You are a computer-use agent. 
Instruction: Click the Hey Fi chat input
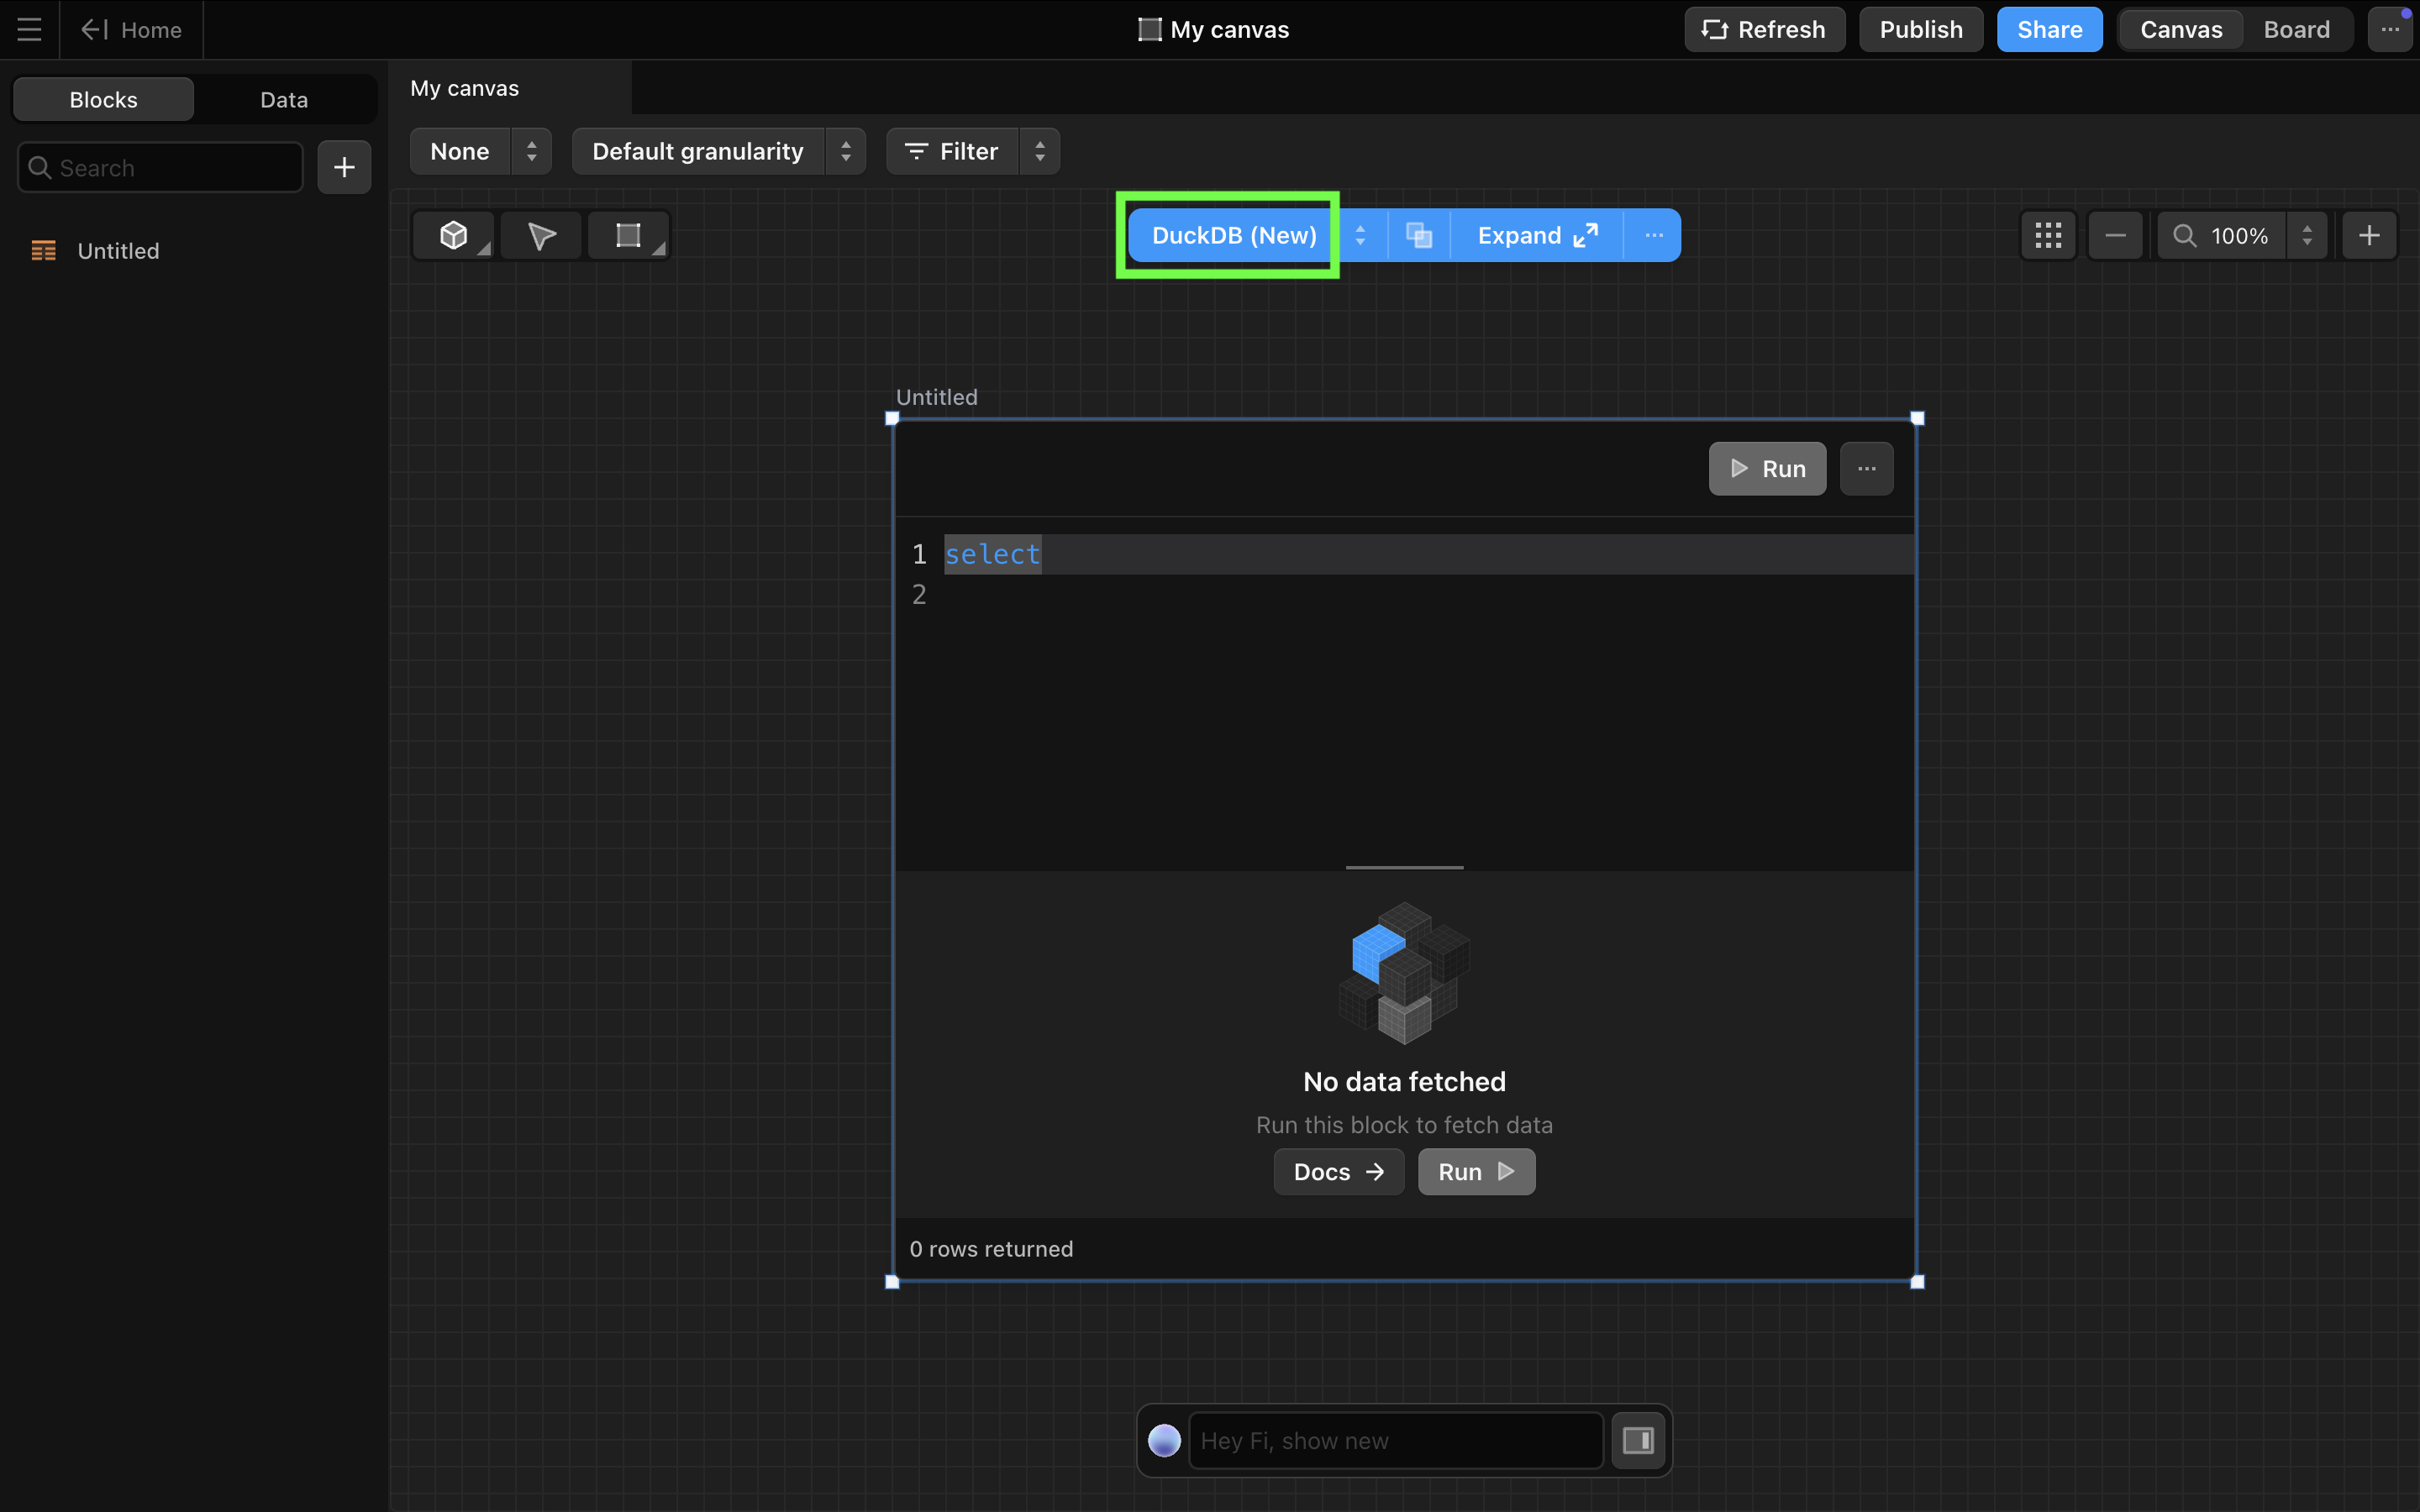click(1395, 1441)
